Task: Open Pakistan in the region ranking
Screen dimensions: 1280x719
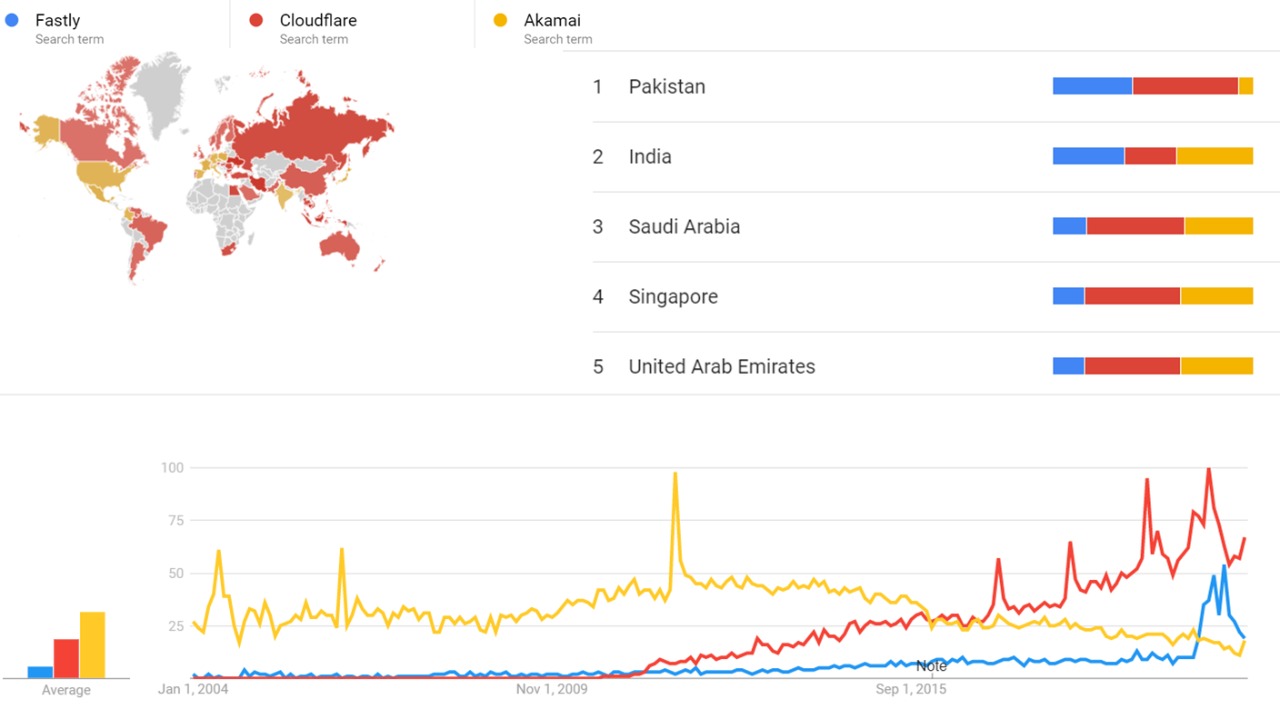Action: 667,87
